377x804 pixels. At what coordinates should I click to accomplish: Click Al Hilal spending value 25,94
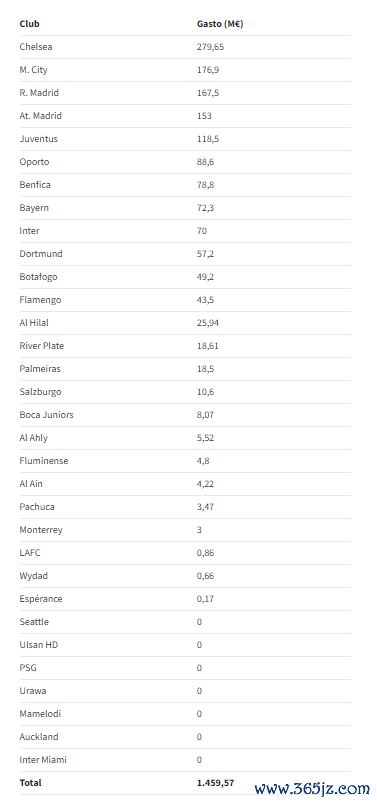pyautogui.click(x=208, y=323)
